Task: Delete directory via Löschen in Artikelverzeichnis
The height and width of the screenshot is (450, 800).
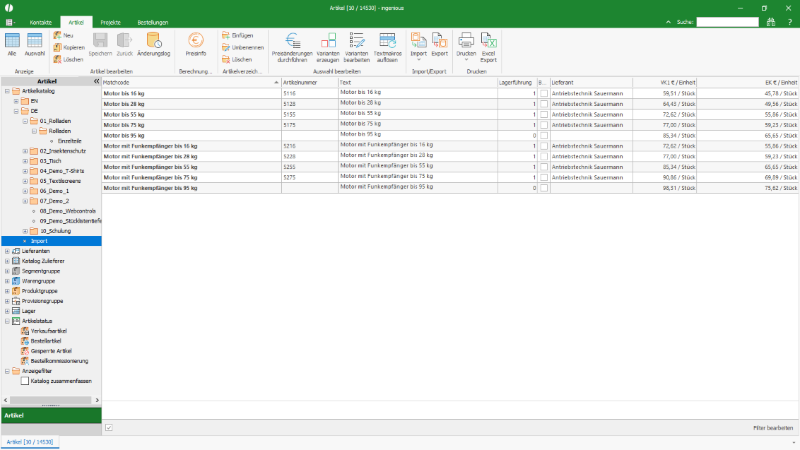Action: [237, 60]
